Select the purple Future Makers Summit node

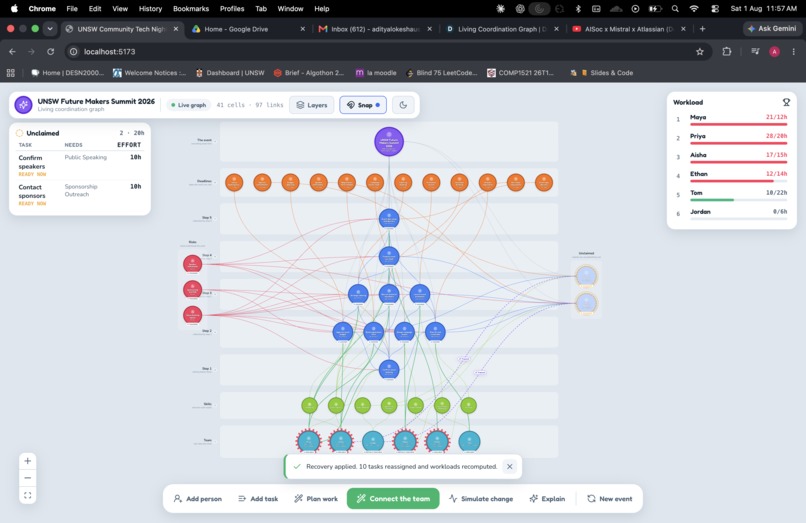pyautogui.click(x=389, y=141)
